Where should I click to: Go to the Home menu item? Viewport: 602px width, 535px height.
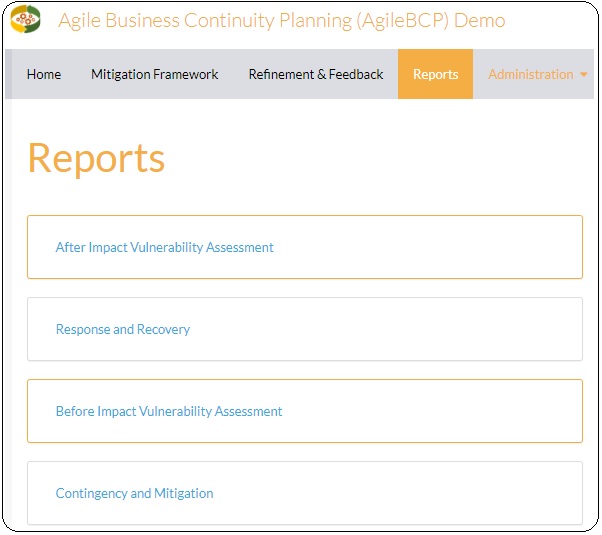(x=44, y=74)
